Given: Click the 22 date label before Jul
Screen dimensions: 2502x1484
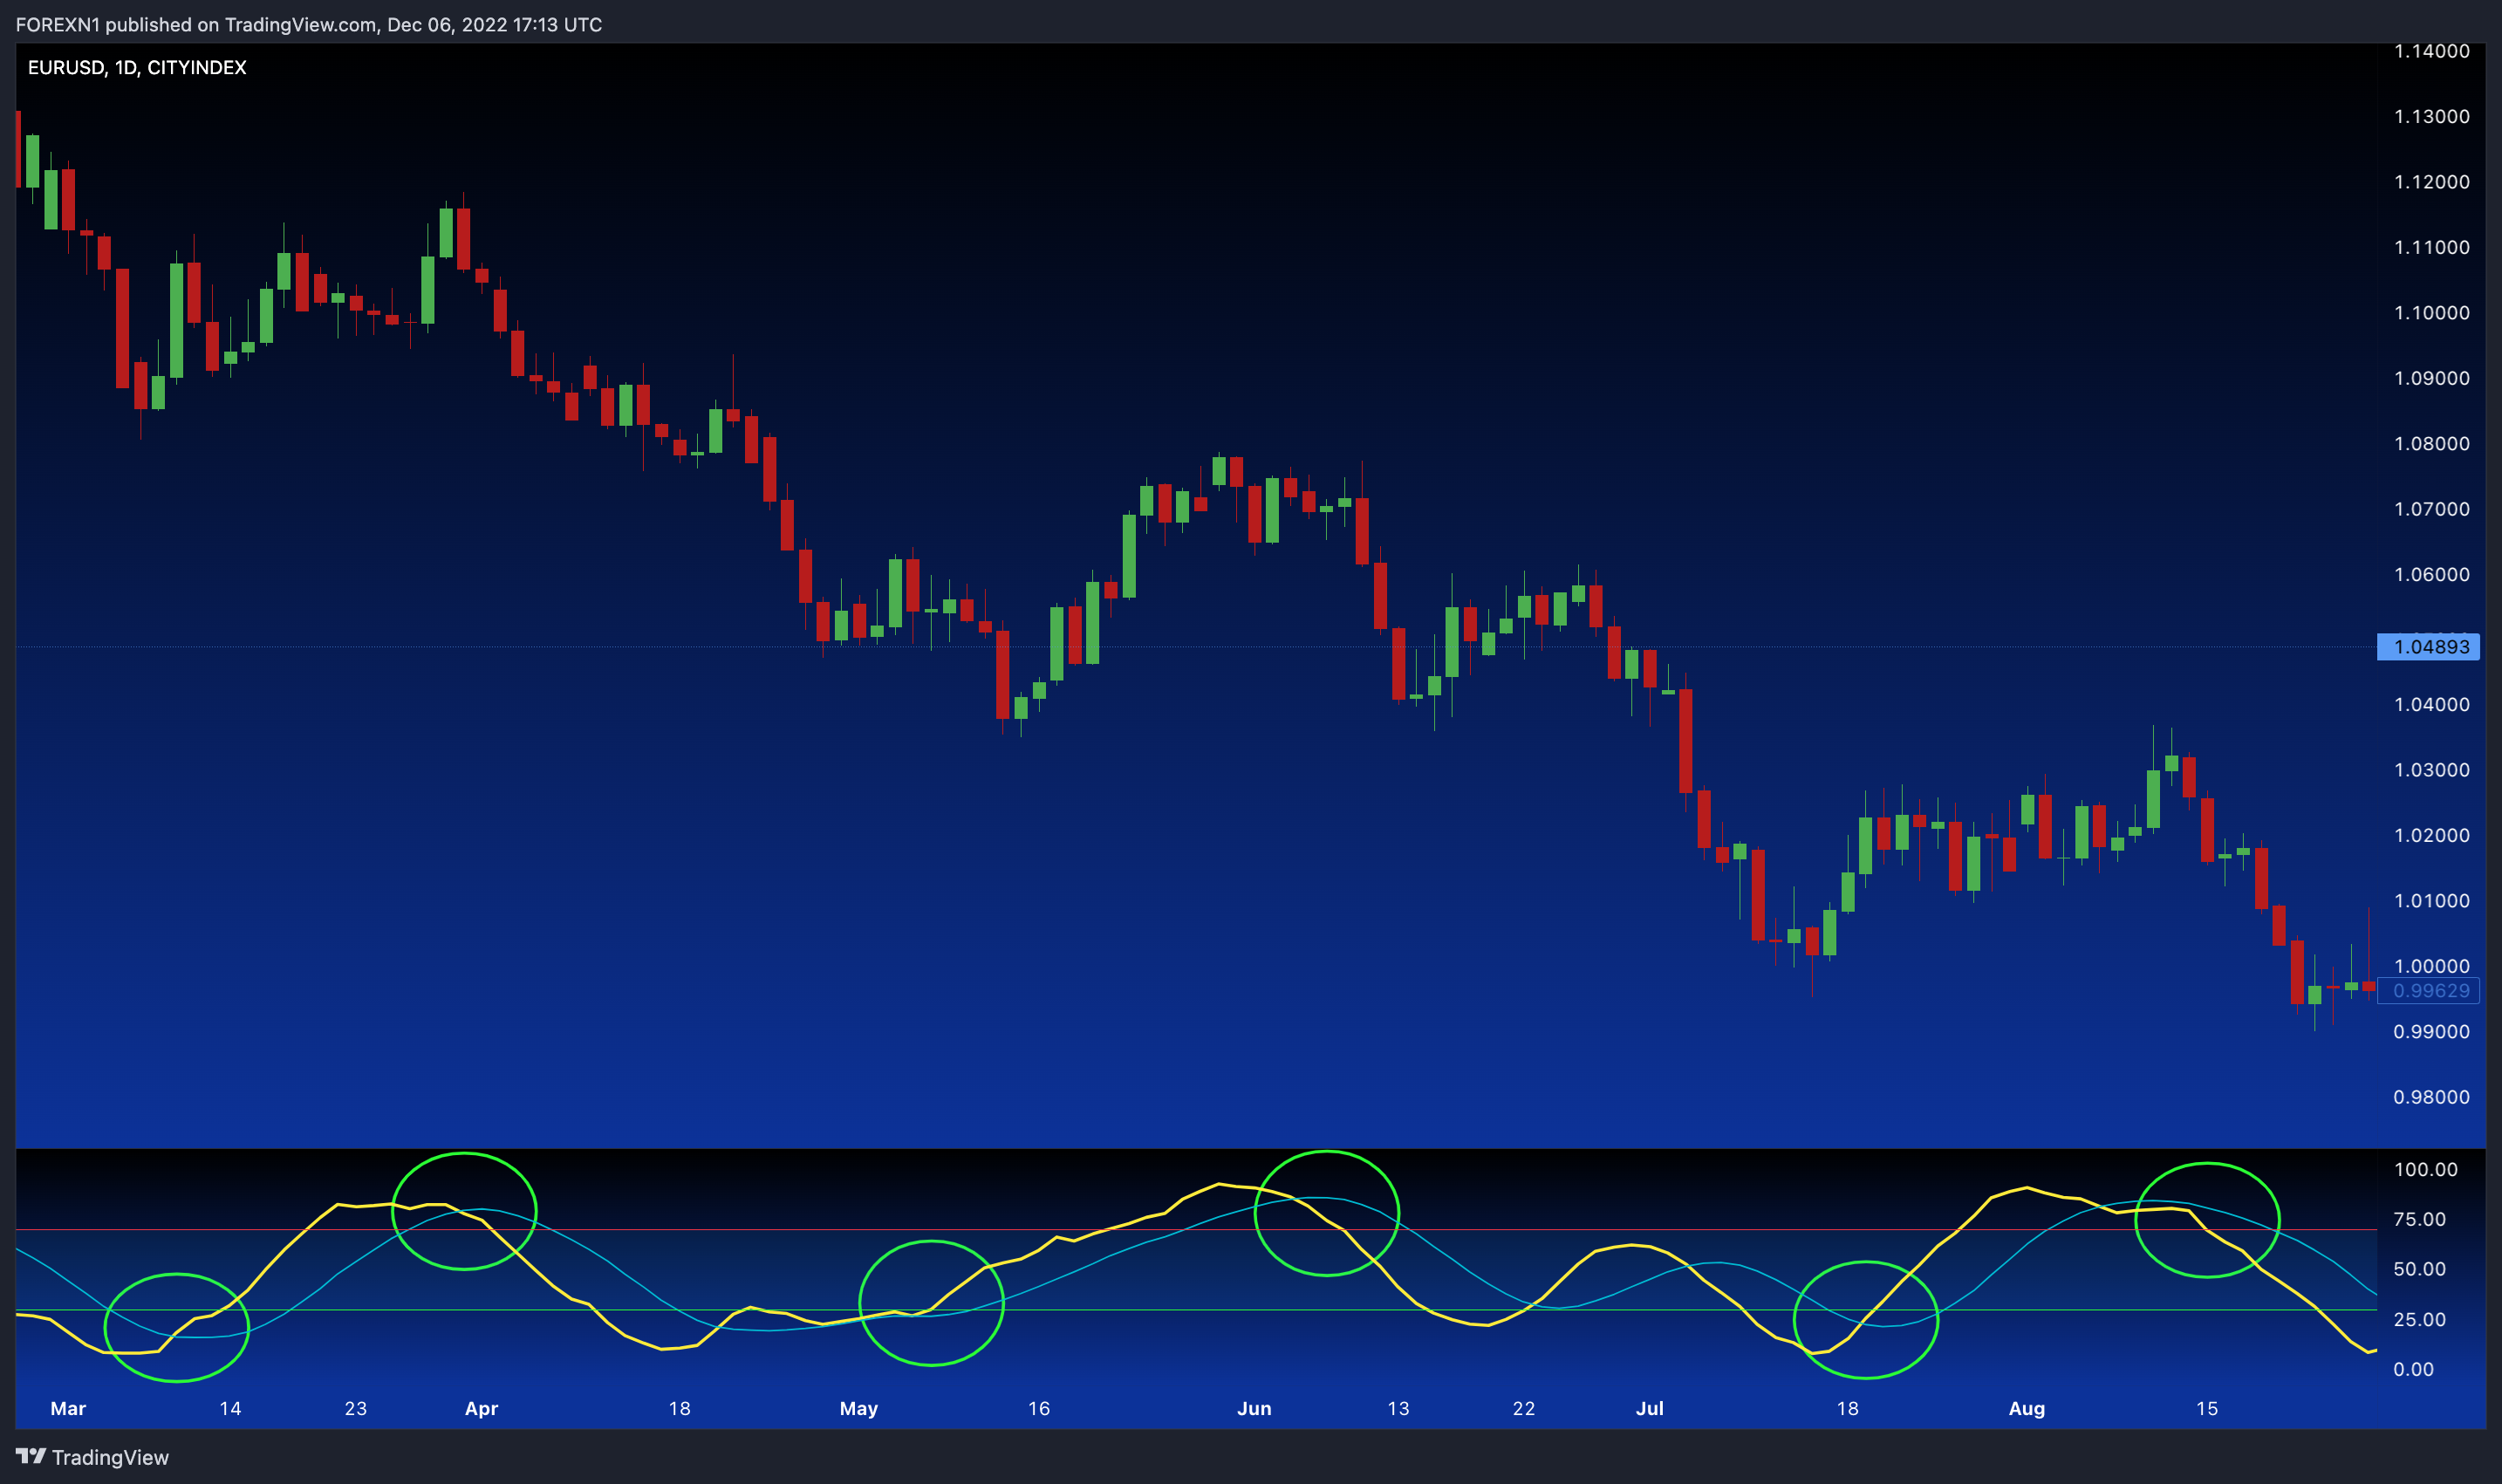Looking at the screenshot, I should [x=1524, y=1408].
